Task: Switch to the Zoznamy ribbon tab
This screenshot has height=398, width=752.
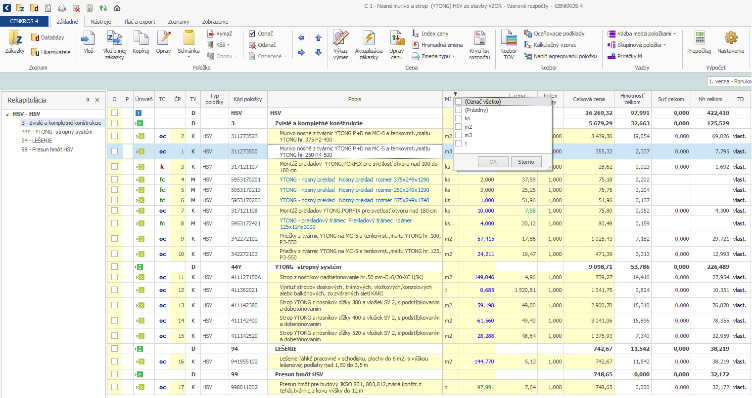Action: 178,22
